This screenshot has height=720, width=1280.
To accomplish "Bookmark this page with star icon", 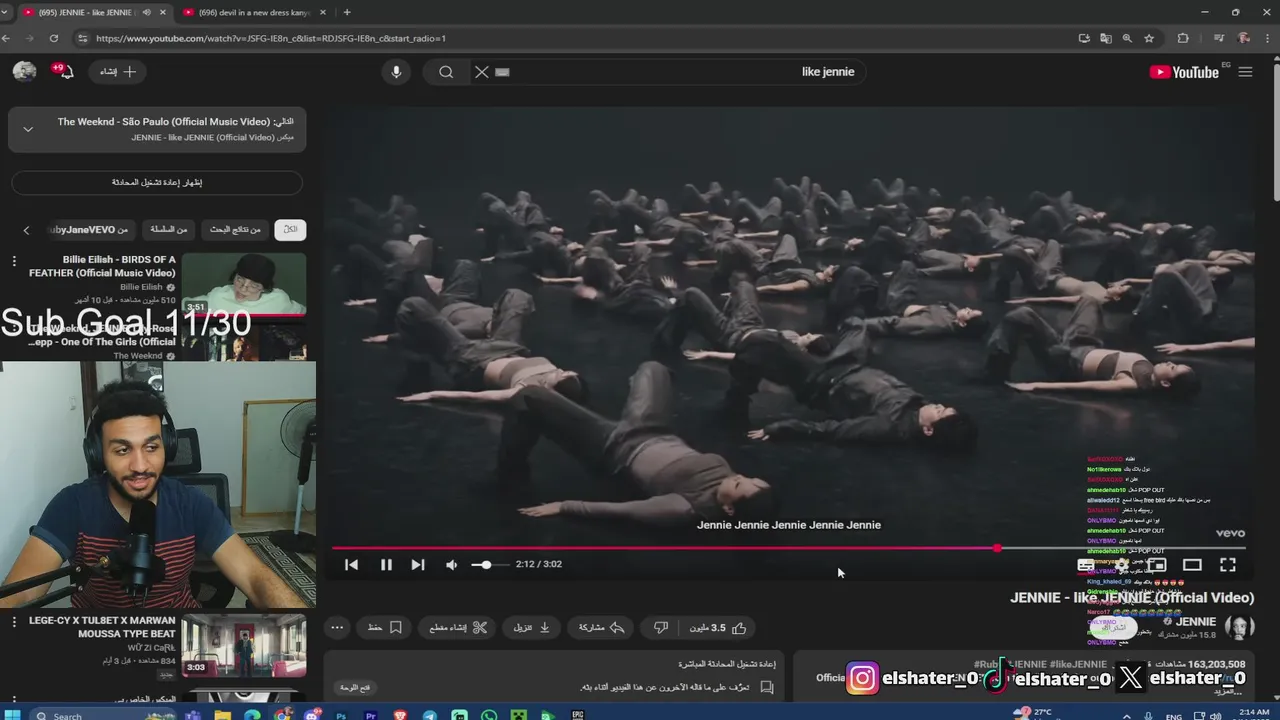I will coord(1149,38).
